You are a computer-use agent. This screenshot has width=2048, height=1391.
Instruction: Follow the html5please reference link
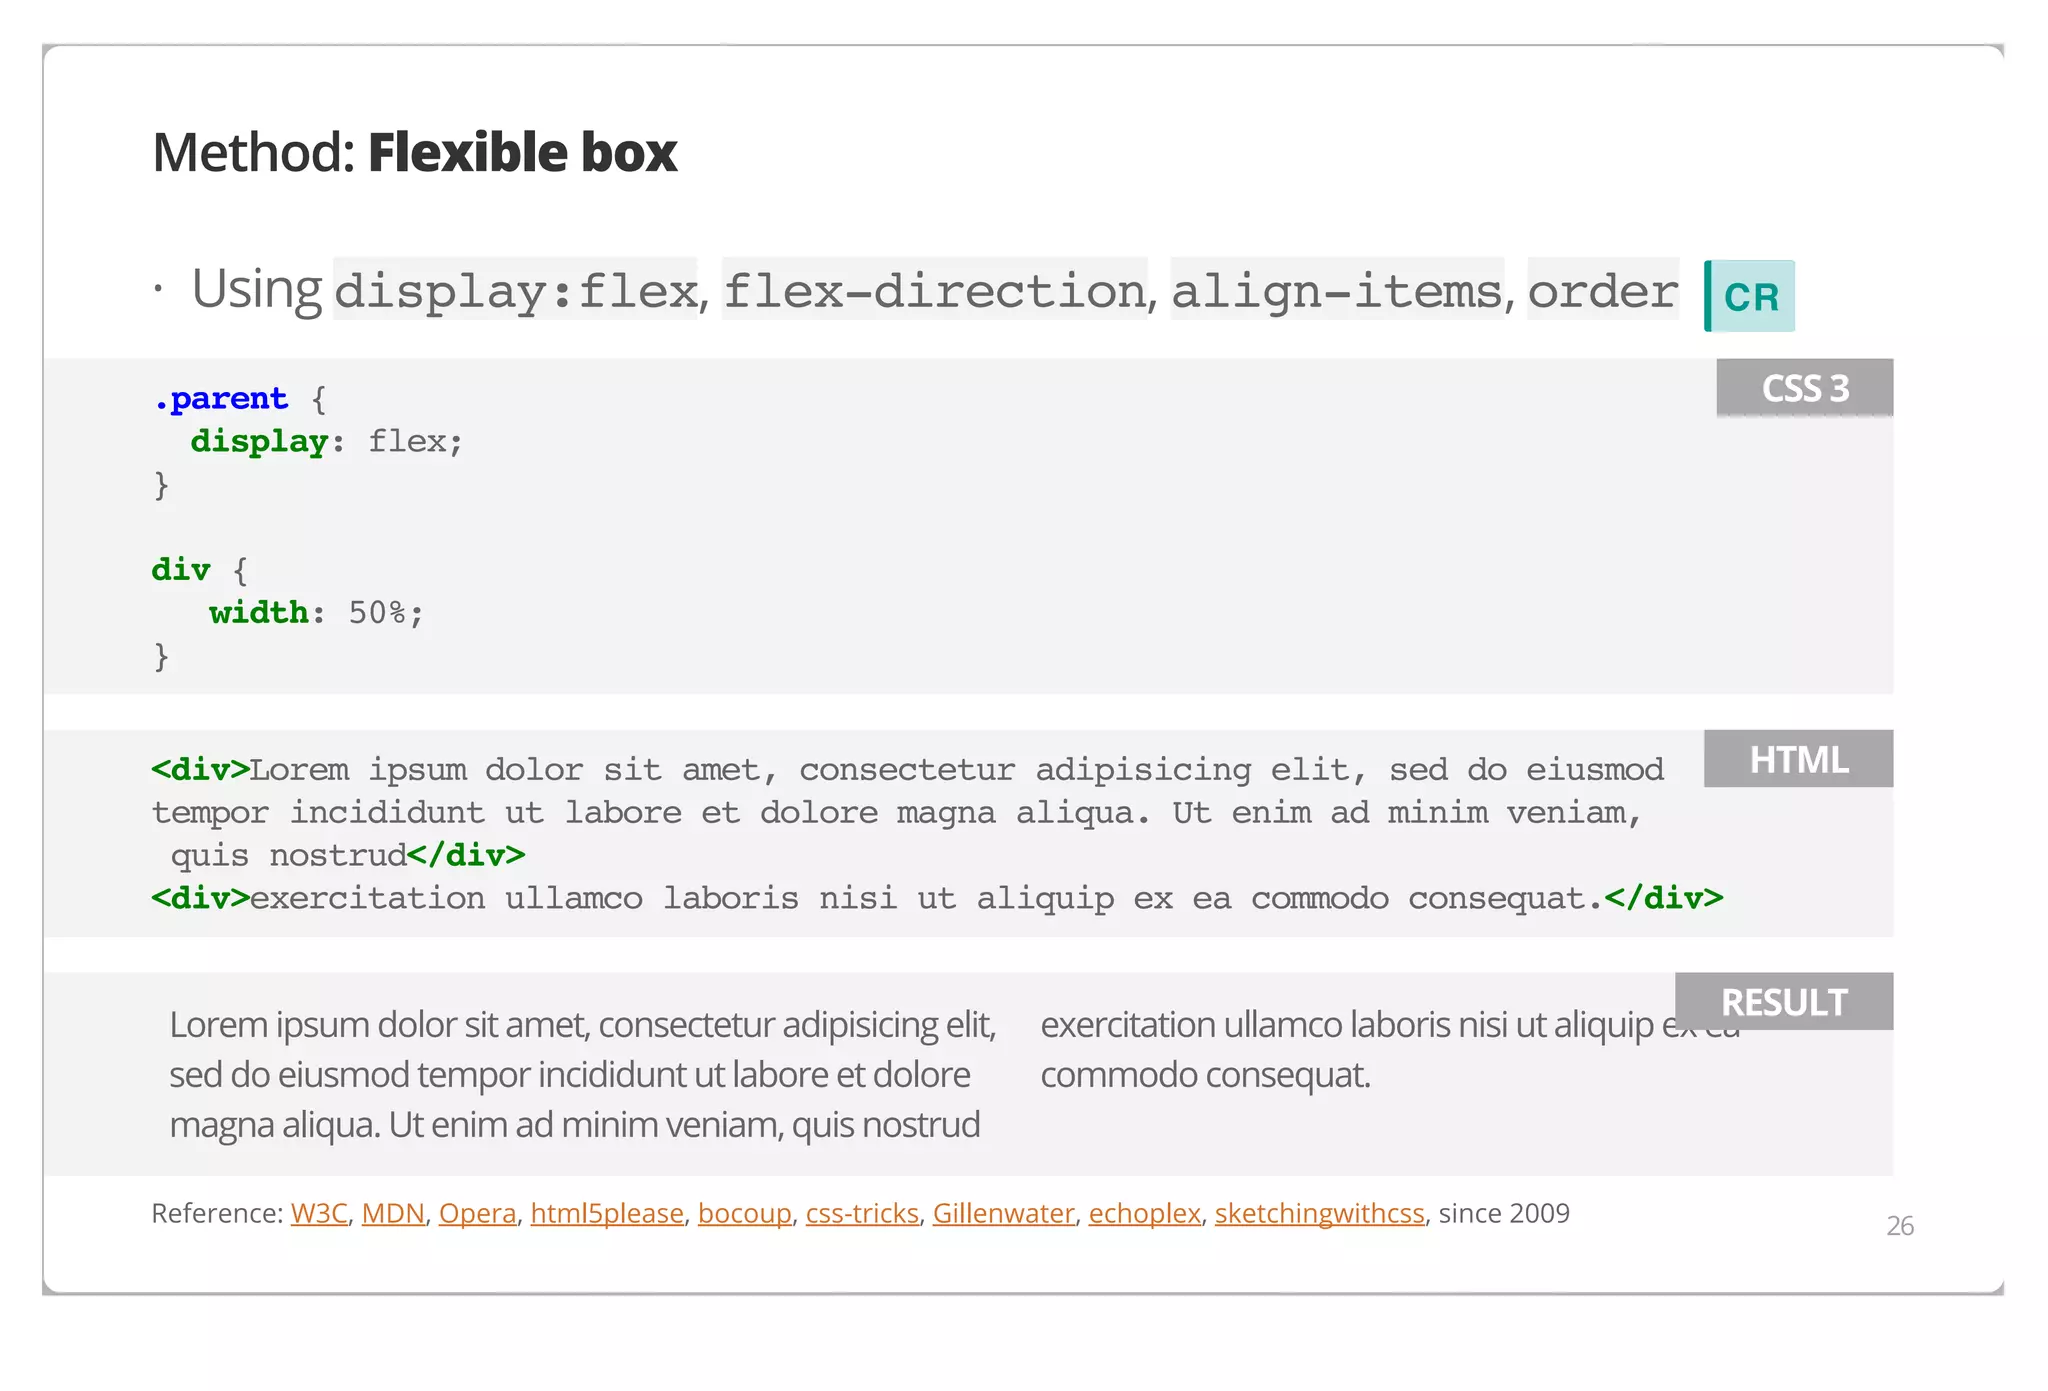(606, 1213)
